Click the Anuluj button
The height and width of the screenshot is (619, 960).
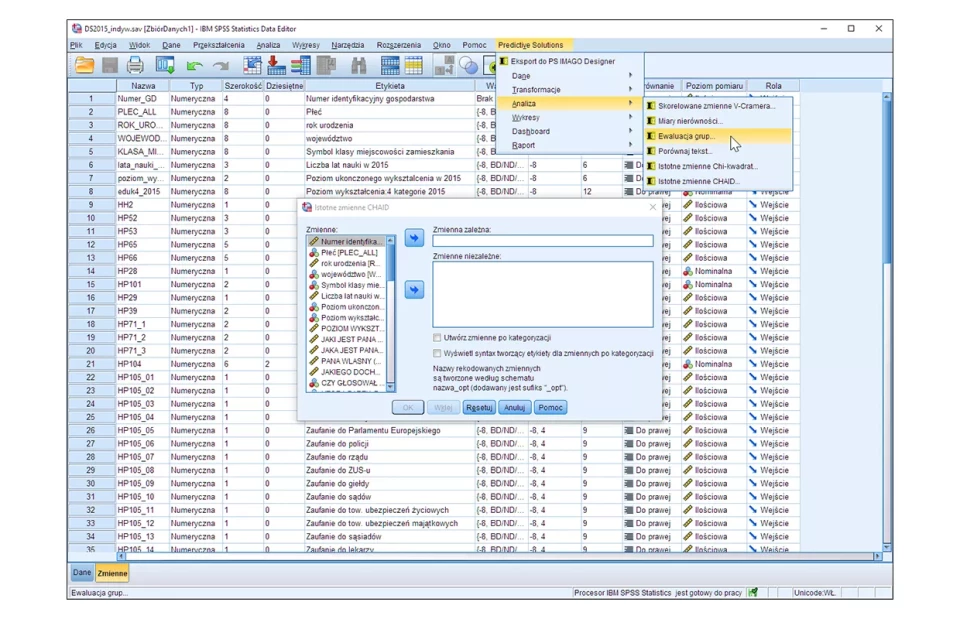(x=514, y=408)
